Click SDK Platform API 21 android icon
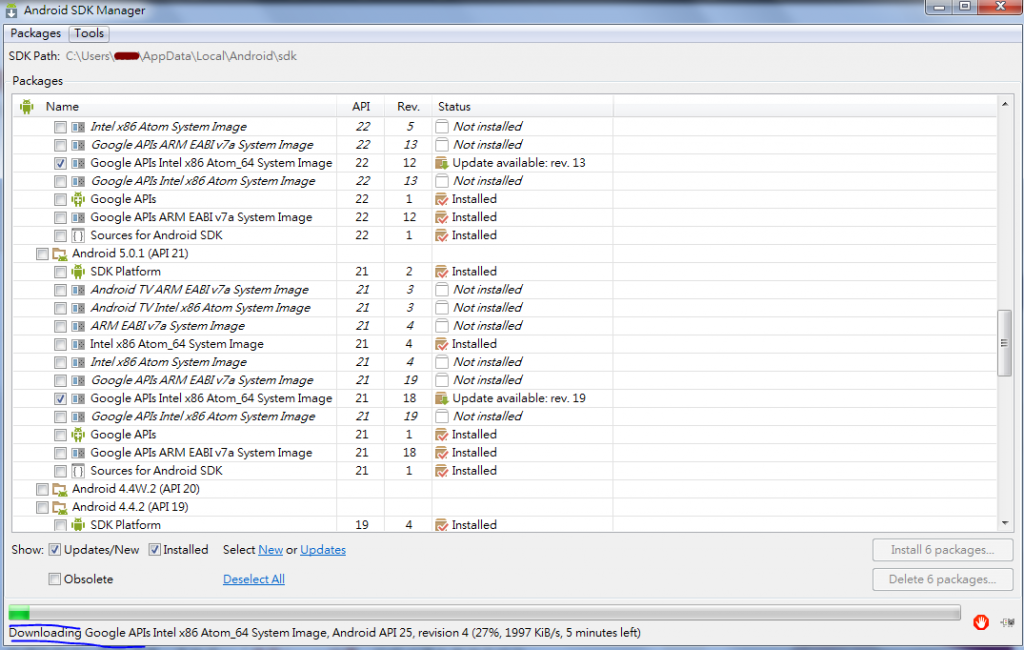This screenshot has height=650, width=1024. [78, 272]
